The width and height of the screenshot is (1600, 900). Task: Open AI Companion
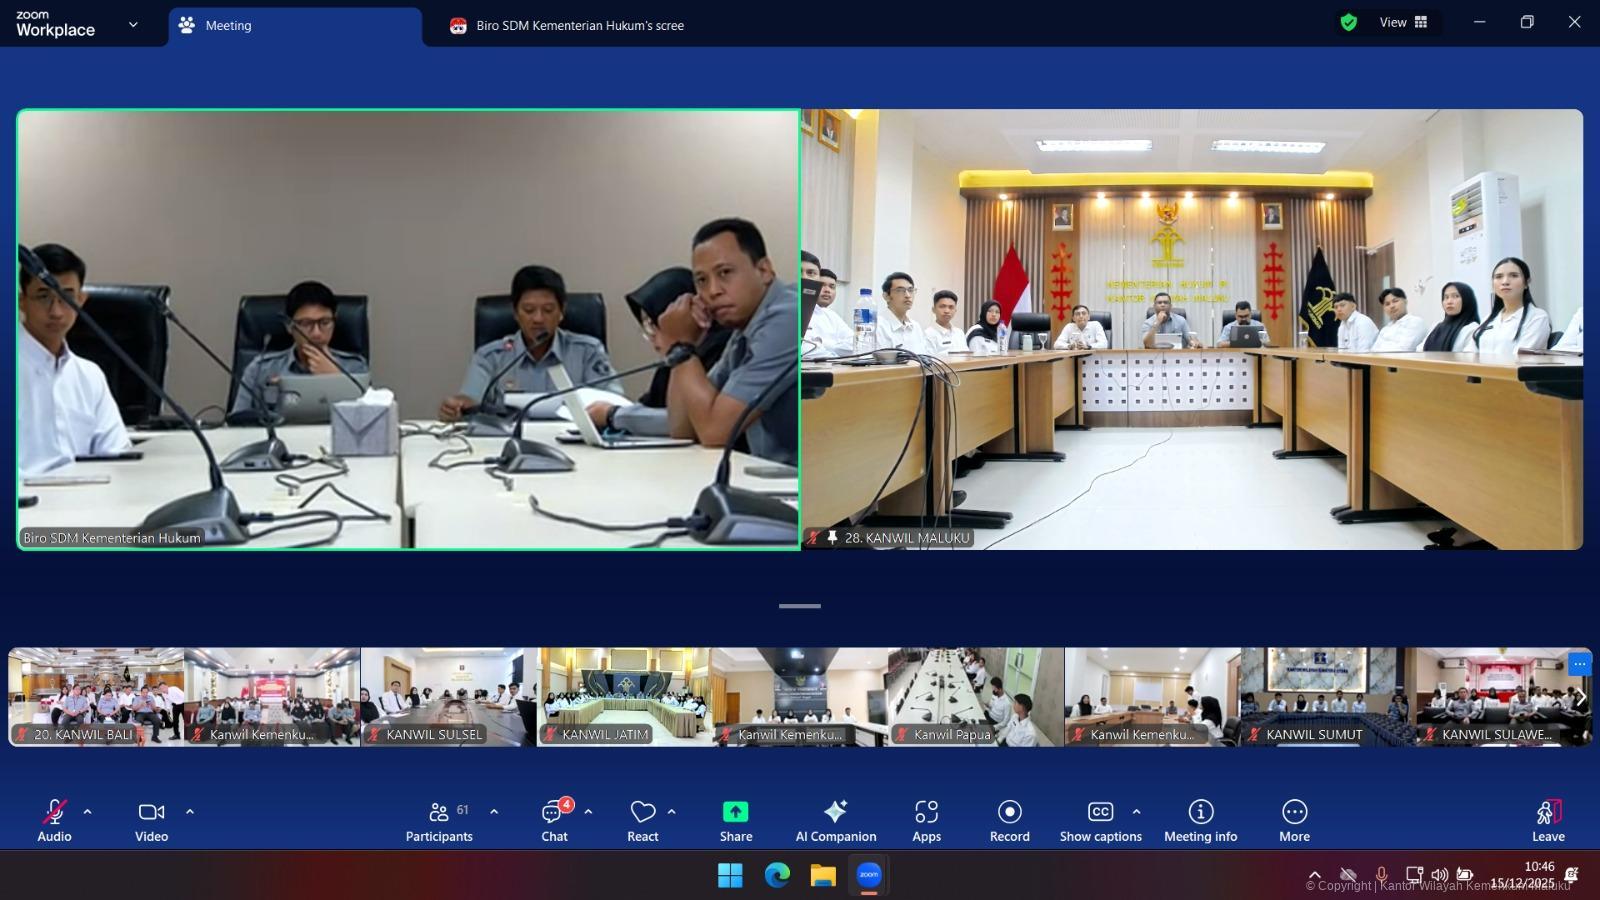tap(835, 820)
